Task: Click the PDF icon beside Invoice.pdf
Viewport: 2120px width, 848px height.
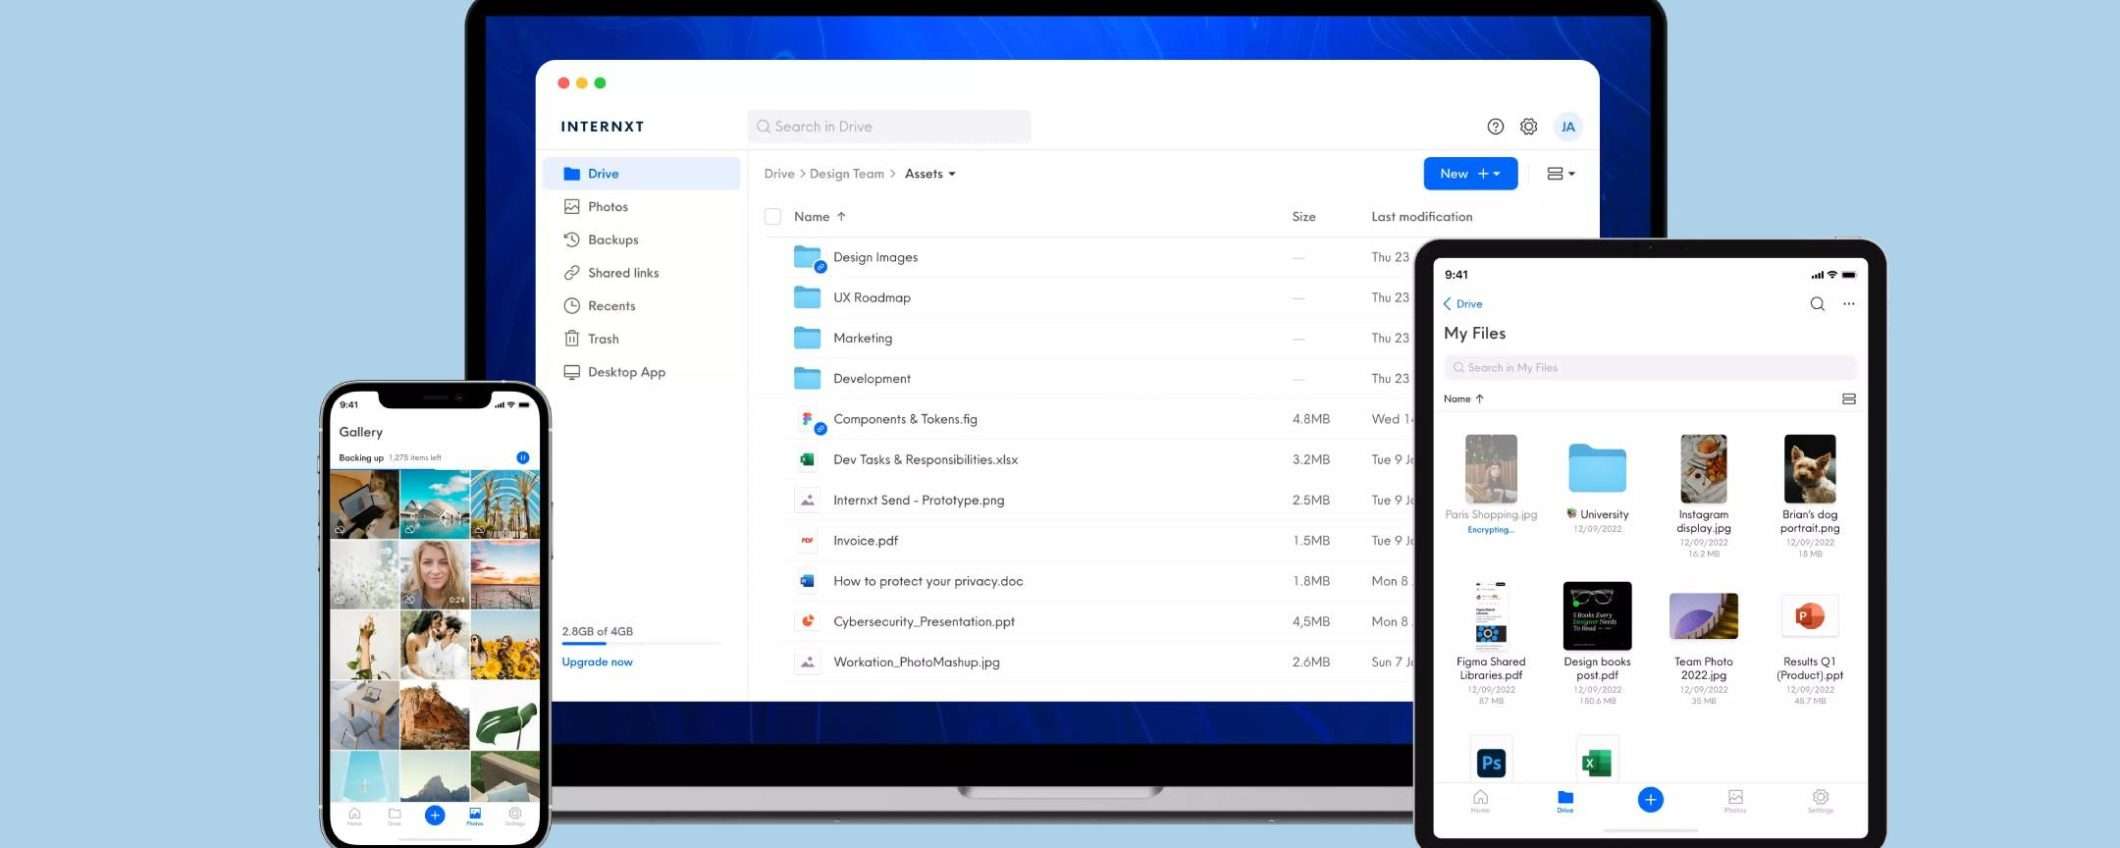Action: [807, 541]
